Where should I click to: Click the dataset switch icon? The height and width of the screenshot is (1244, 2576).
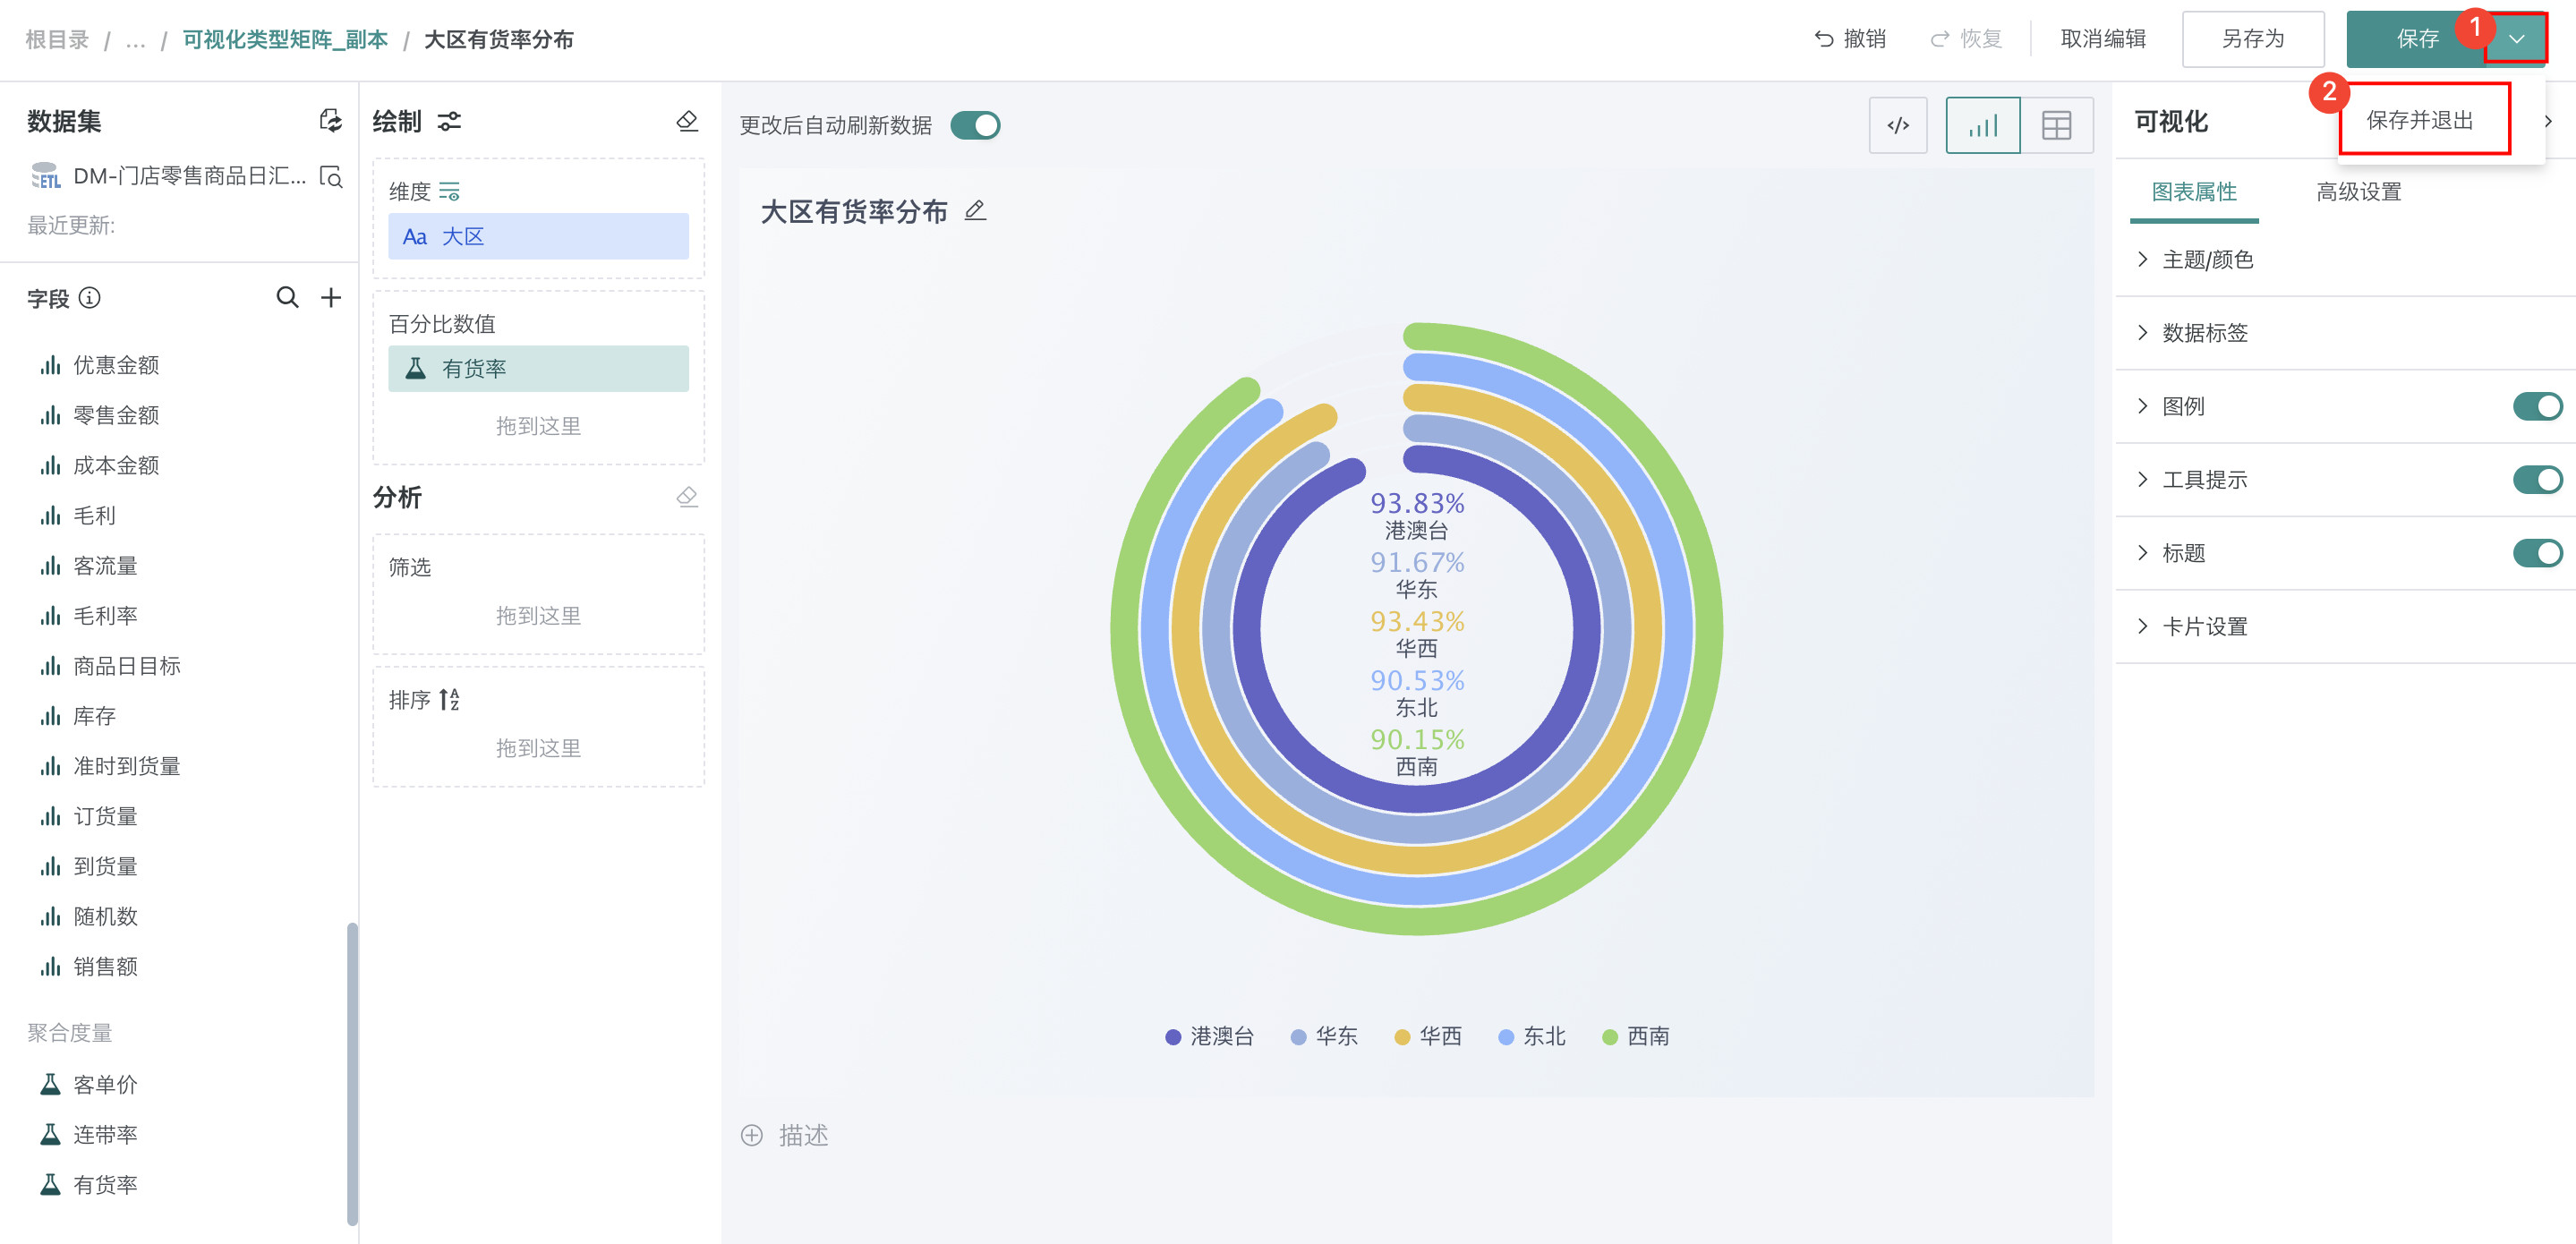pyautogui.click(x=330, y=121)
